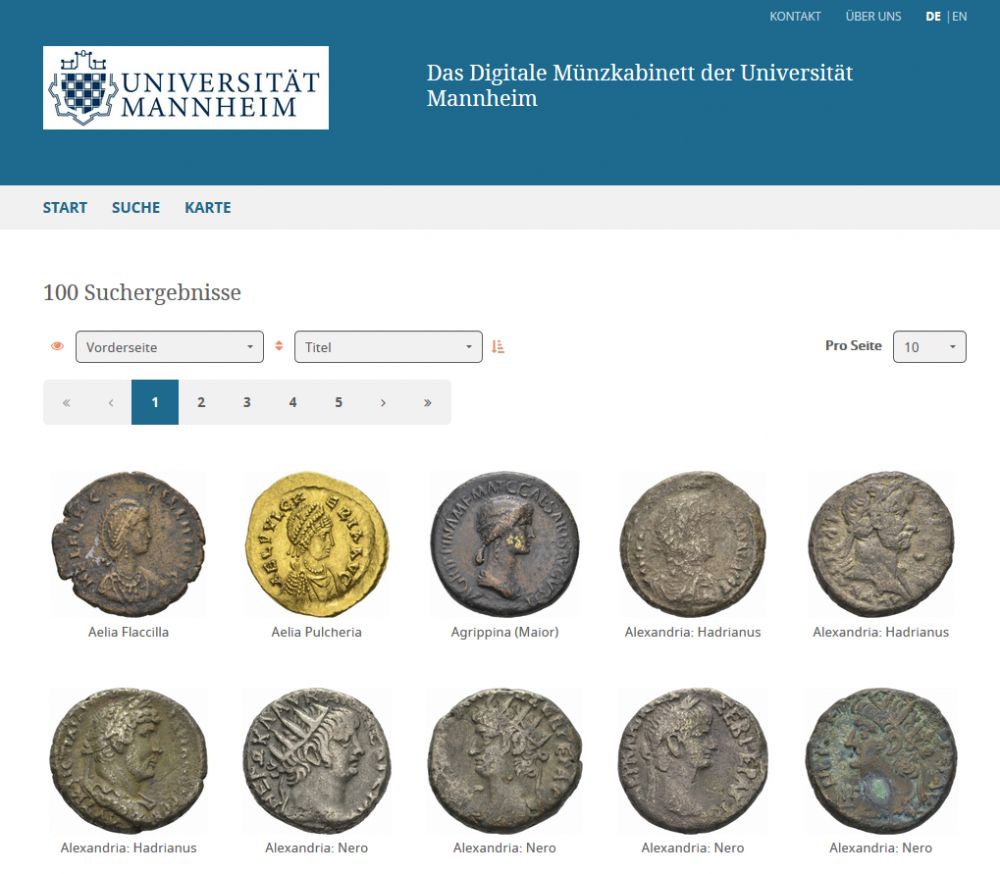
Task: Click the previous page chevron
Action: pos(110,402)
